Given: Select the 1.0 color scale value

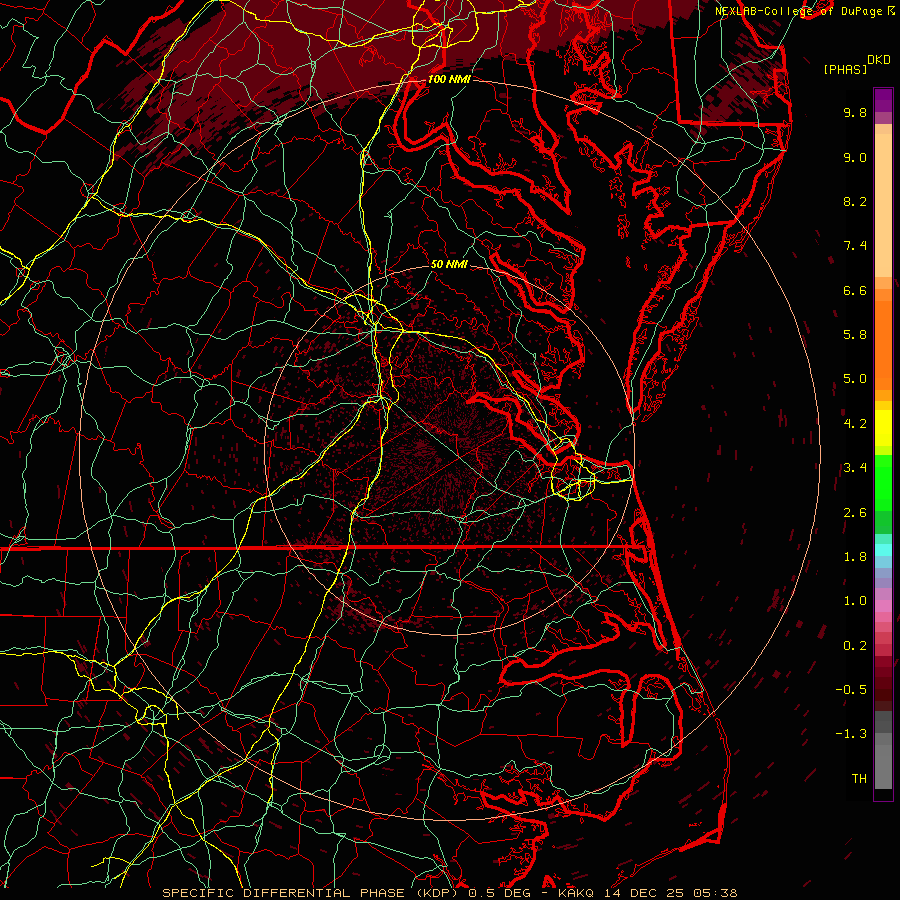Looking at the screenshot, I should [x=855, y=601].
